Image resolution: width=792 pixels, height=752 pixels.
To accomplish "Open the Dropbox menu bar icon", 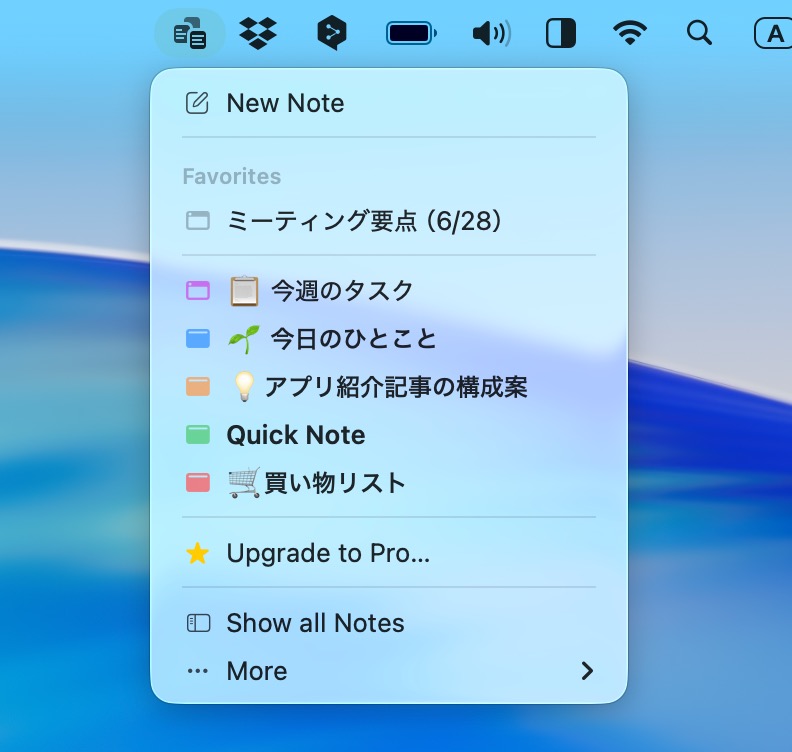I will click(258, 34).
